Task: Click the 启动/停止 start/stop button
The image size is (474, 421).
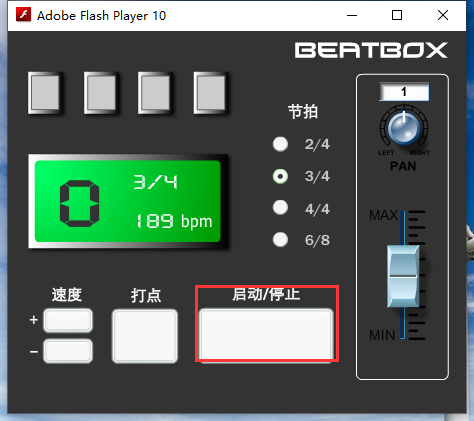Action: pyautogui.click(x=266, y=335)
